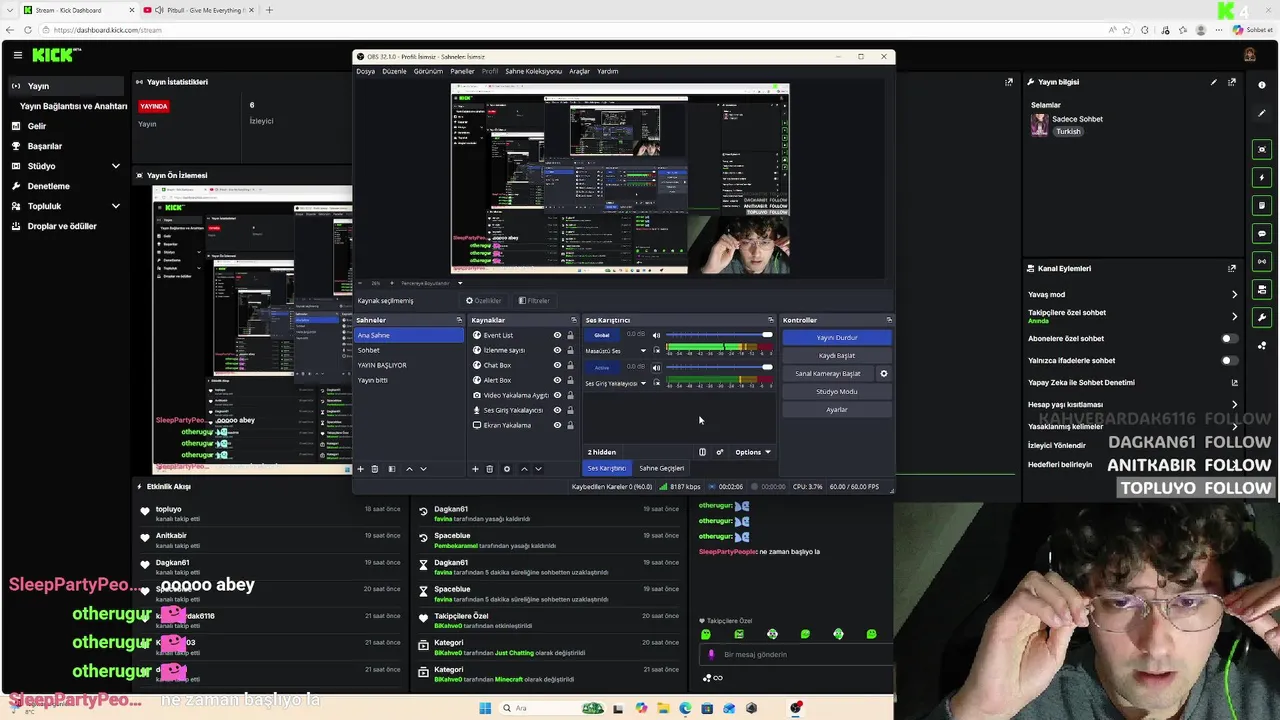This screenshot has width=1280, height=720.
Task: Hide the Event List source
Action: (x=557, y=335)
